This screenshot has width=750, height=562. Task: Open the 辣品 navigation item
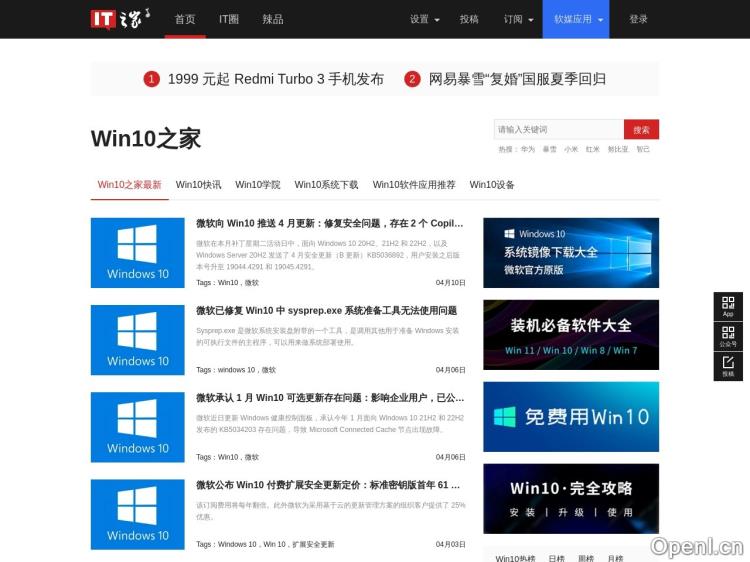(x=273, y=19)
